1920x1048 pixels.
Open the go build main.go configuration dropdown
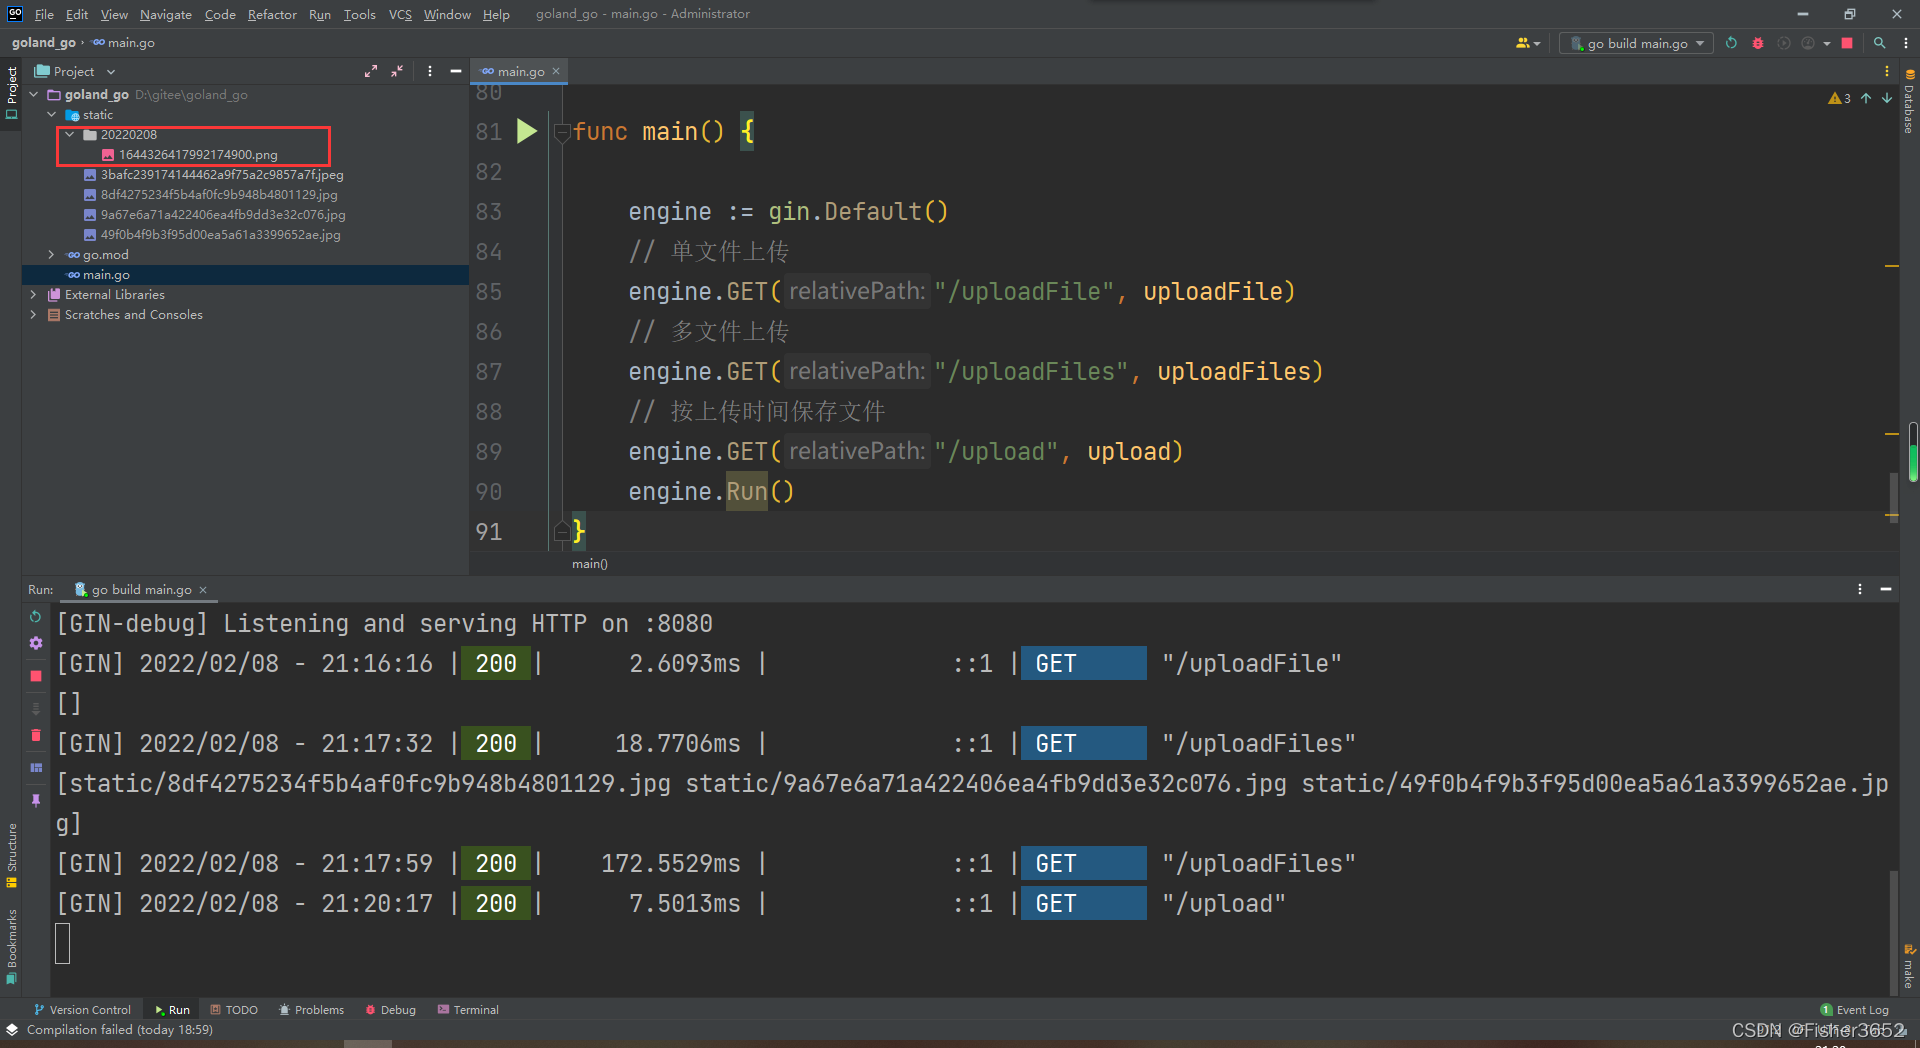1636,43
